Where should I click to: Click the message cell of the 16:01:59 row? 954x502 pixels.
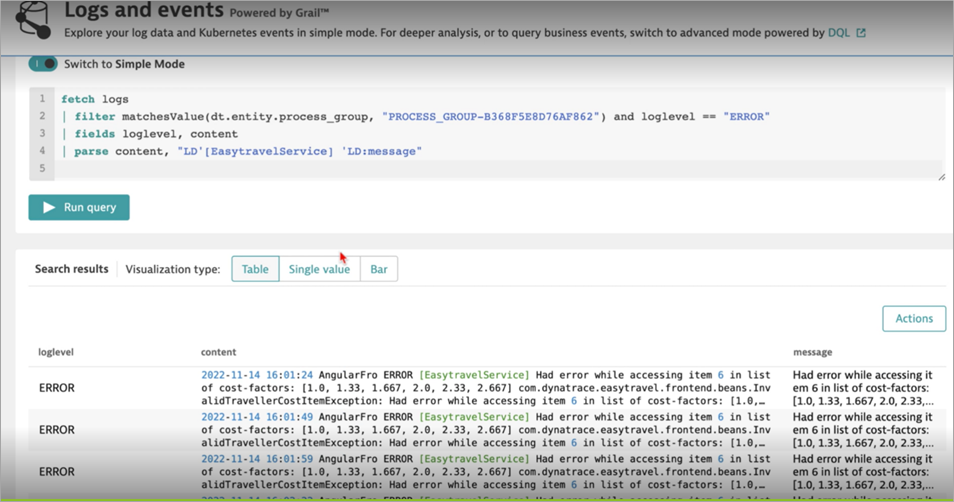[x=863, y=472]
